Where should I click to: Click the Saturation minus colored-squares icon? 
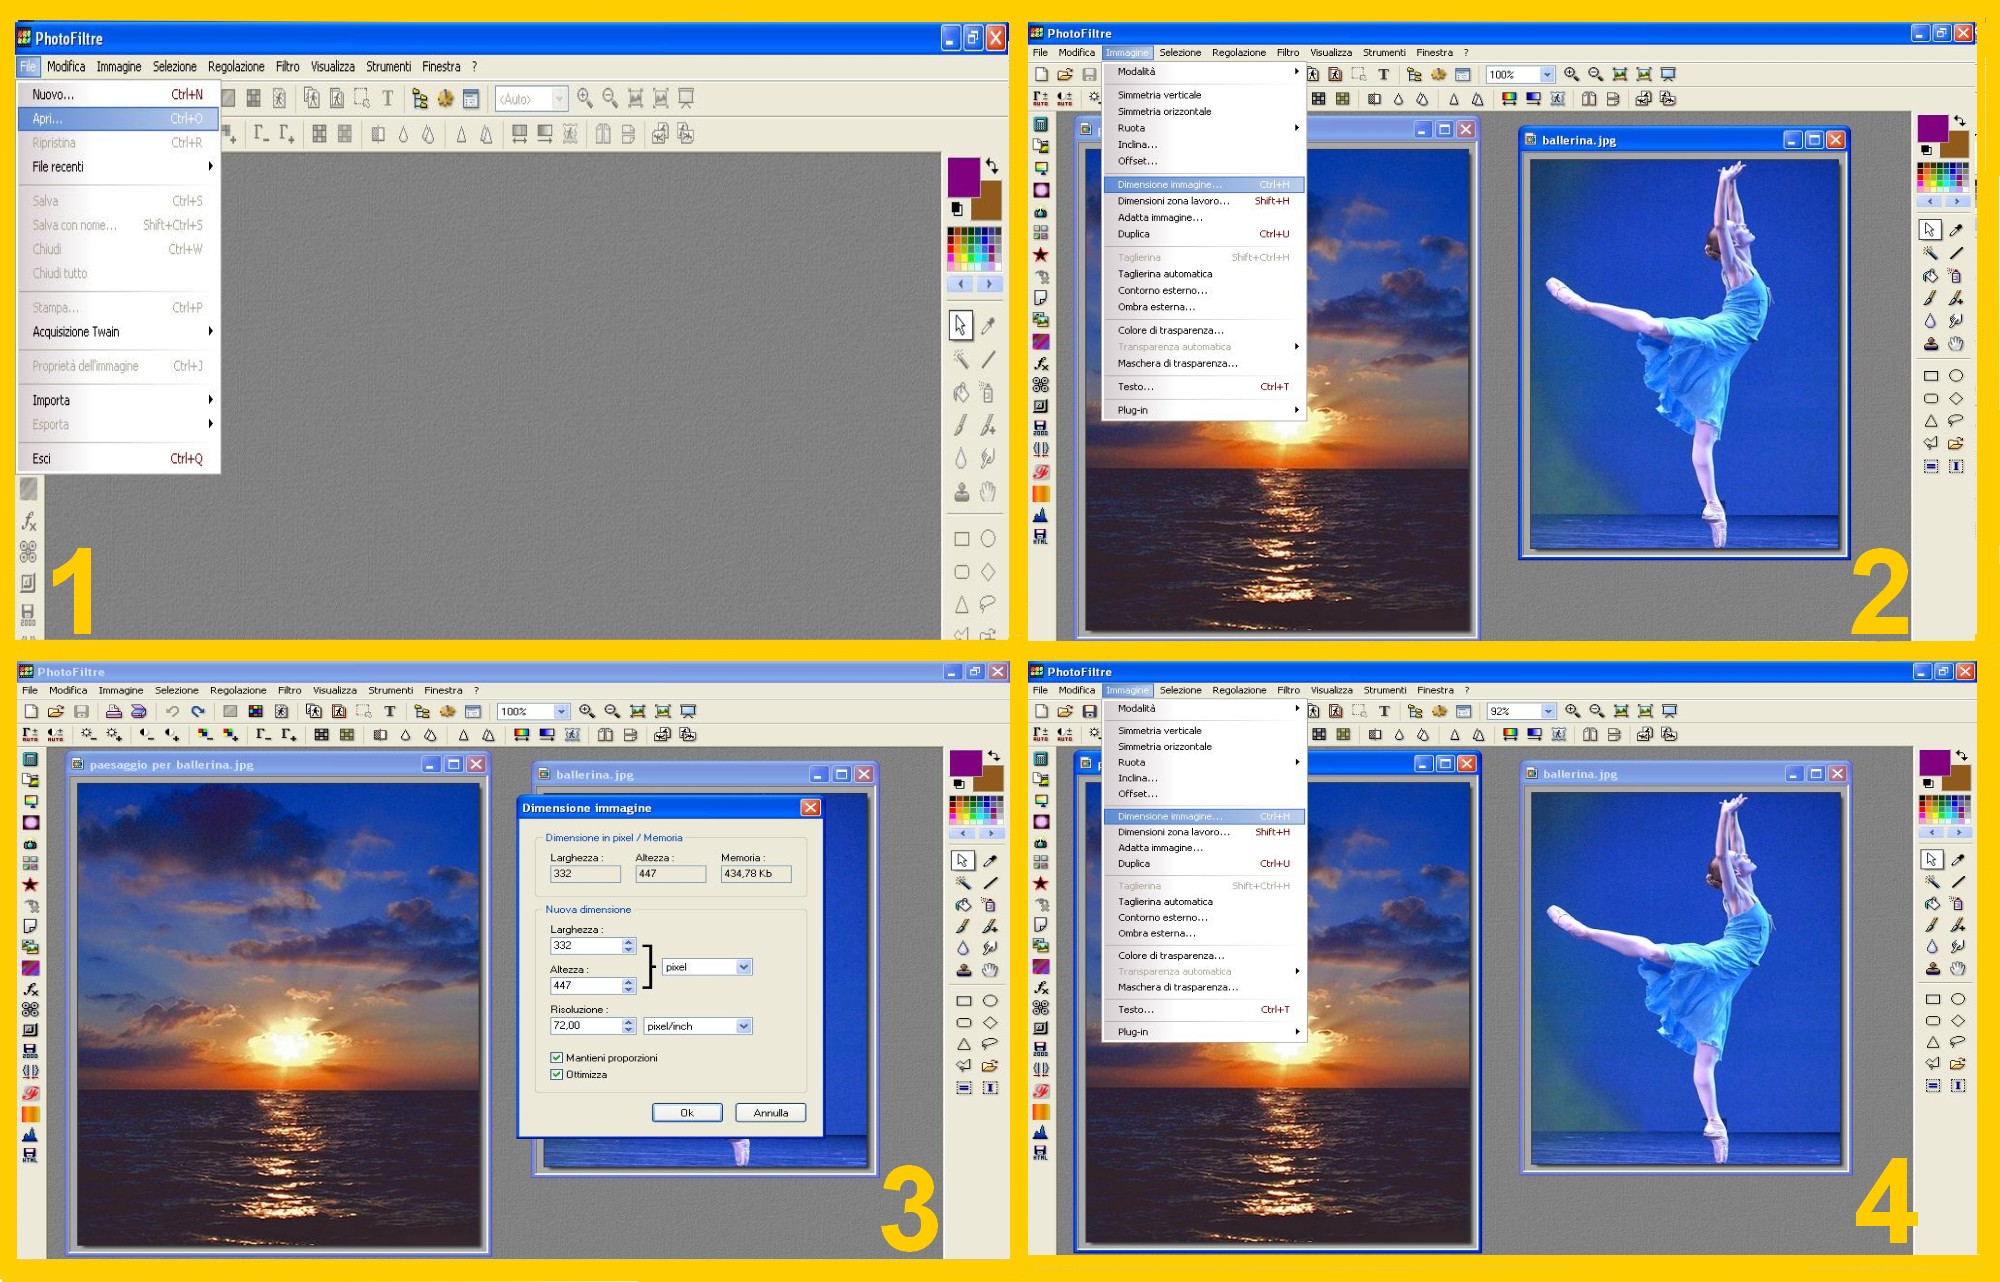coord(204,734)
